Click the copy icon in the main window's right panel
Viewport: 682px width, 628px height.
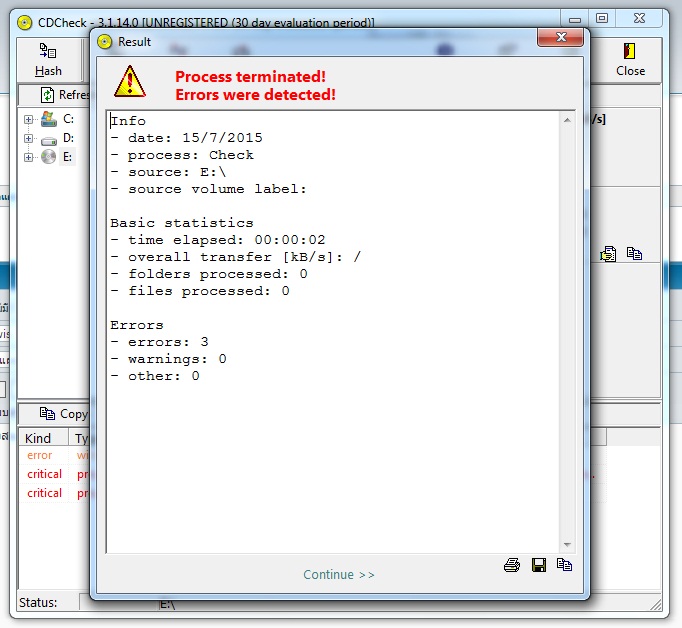click(x=634, y=254)
